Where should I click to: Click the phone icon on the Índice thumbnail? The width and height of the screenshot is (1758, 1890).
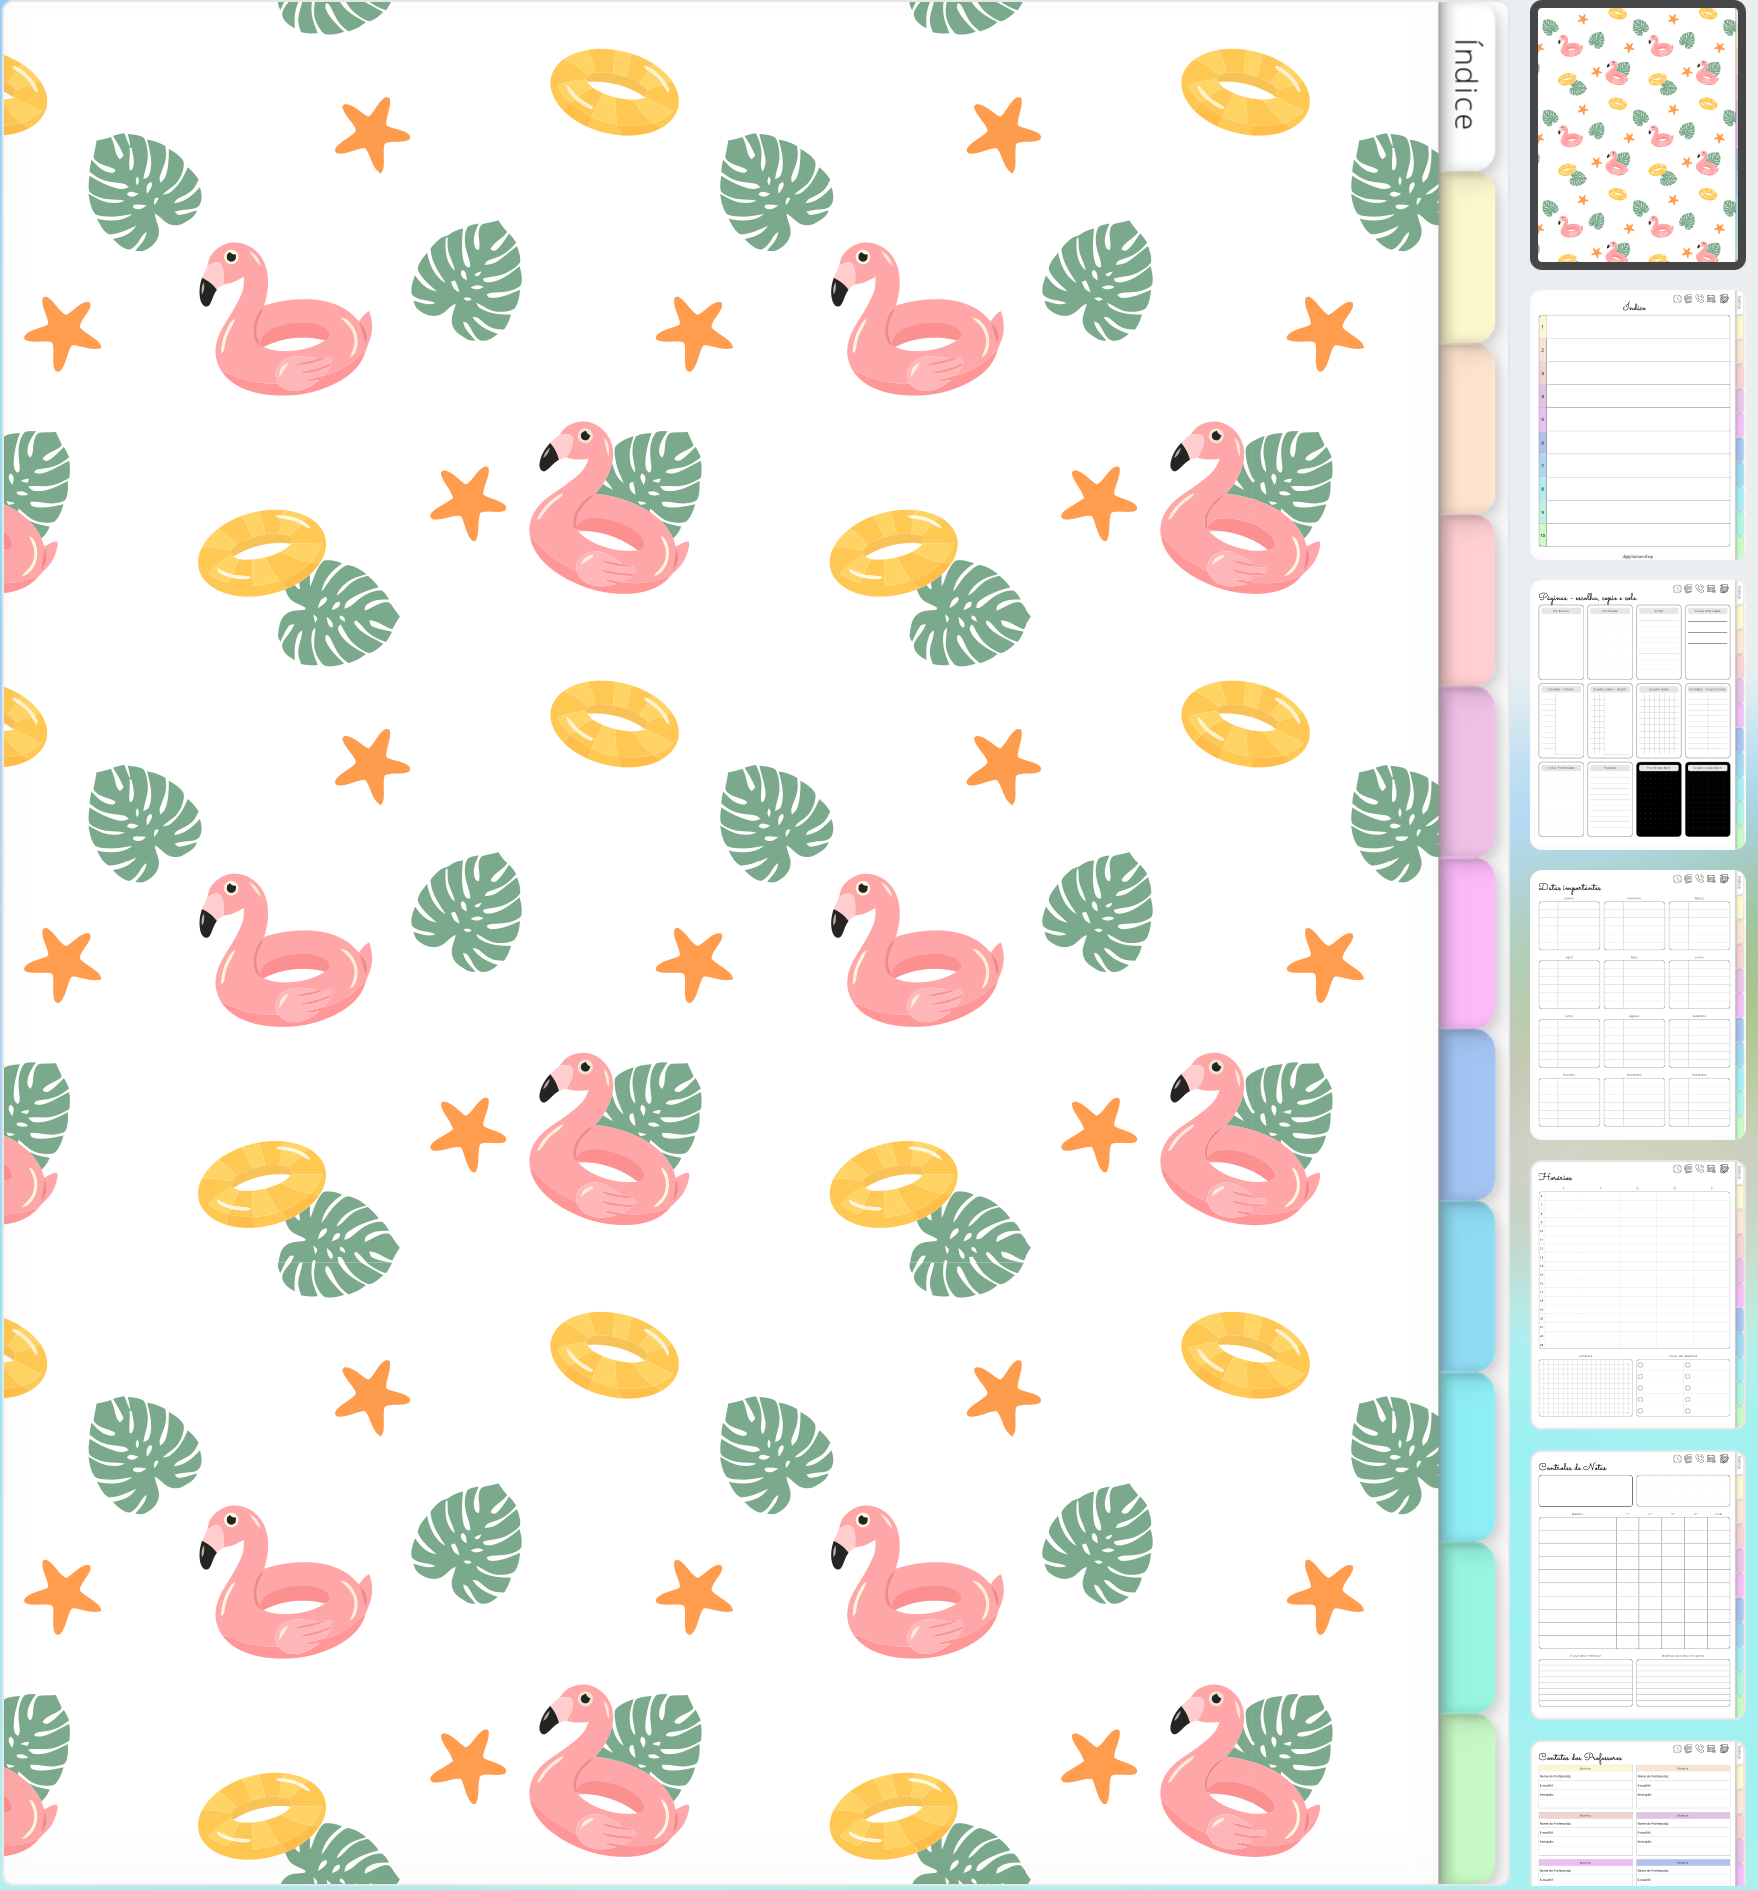point(1700,299)
